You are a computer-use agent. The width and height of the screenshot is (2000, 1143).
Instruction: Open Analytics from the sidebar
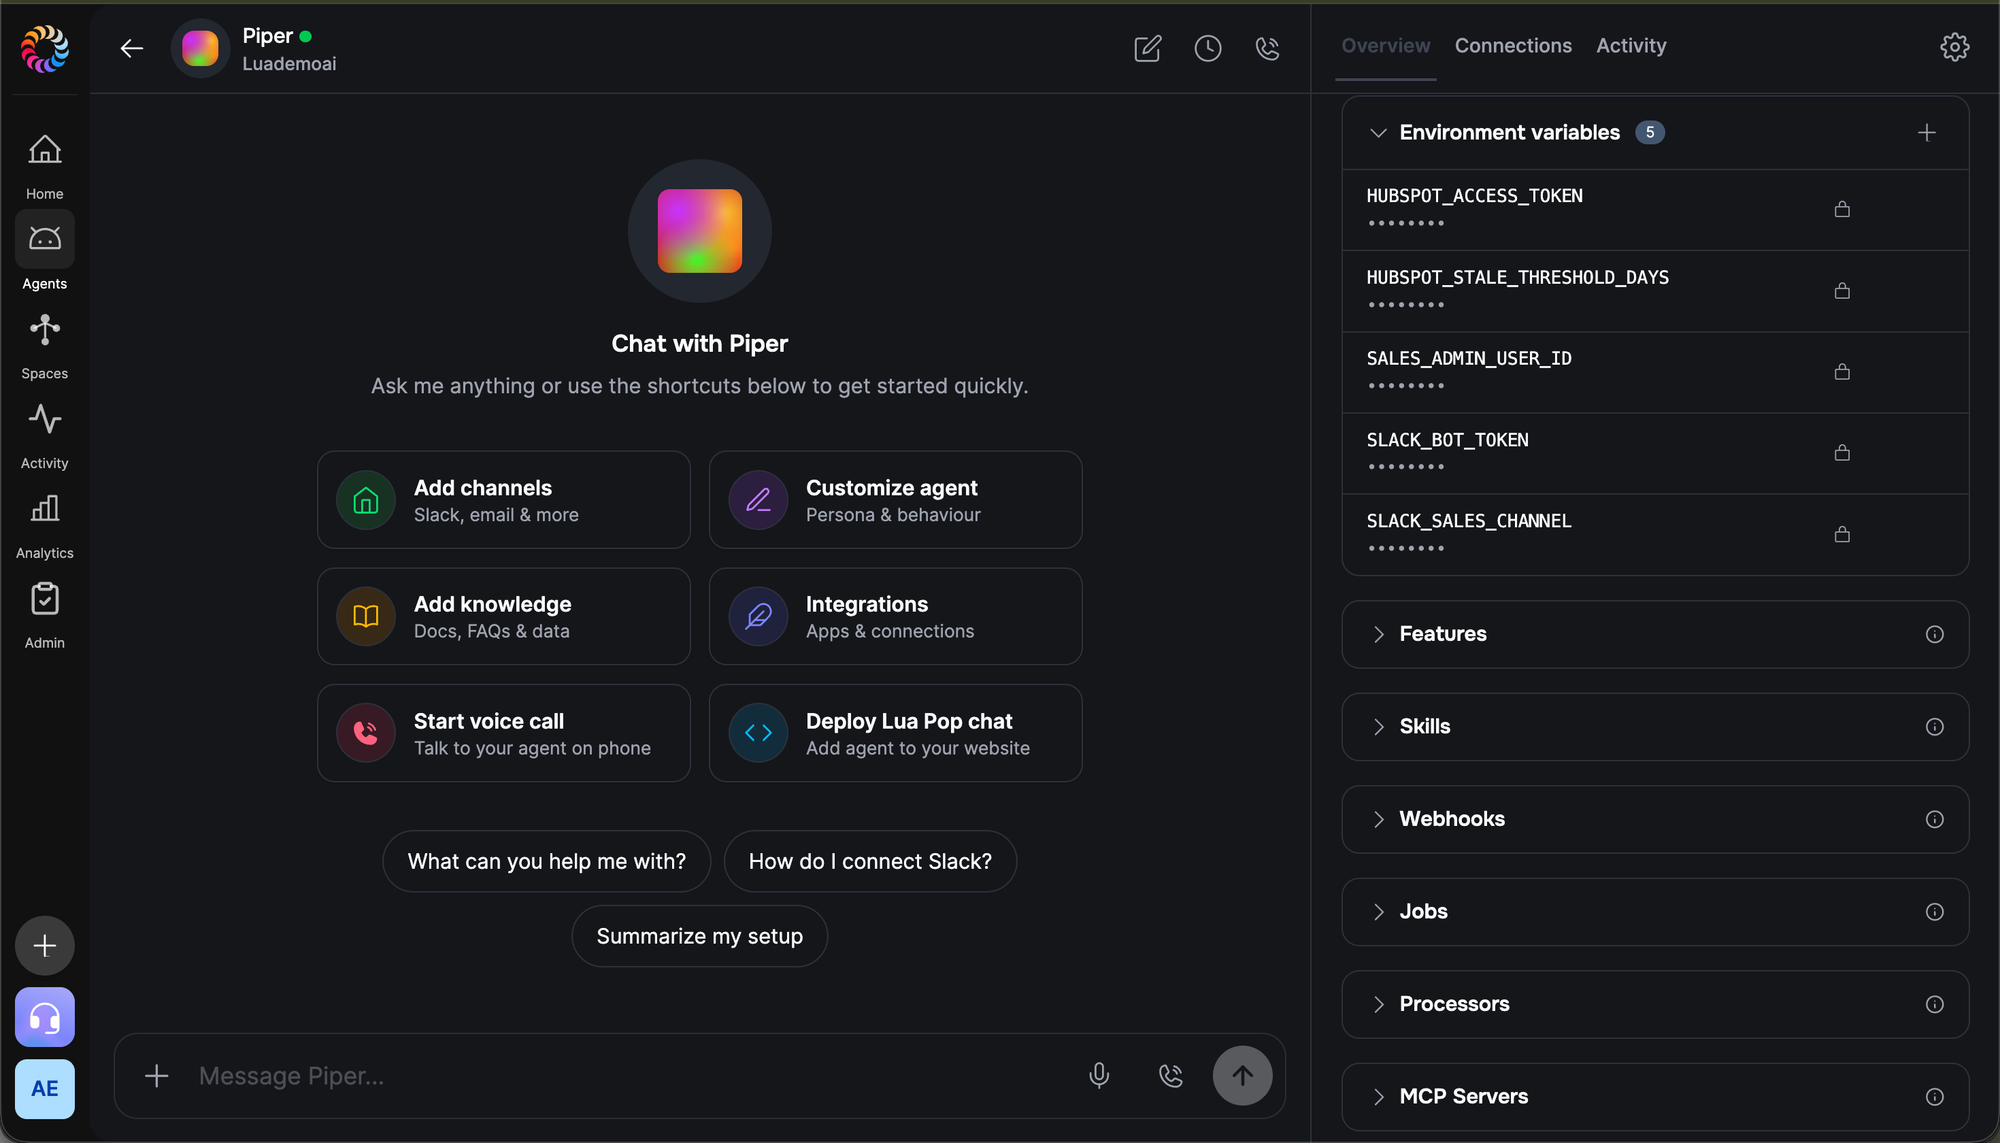(44, 525)
